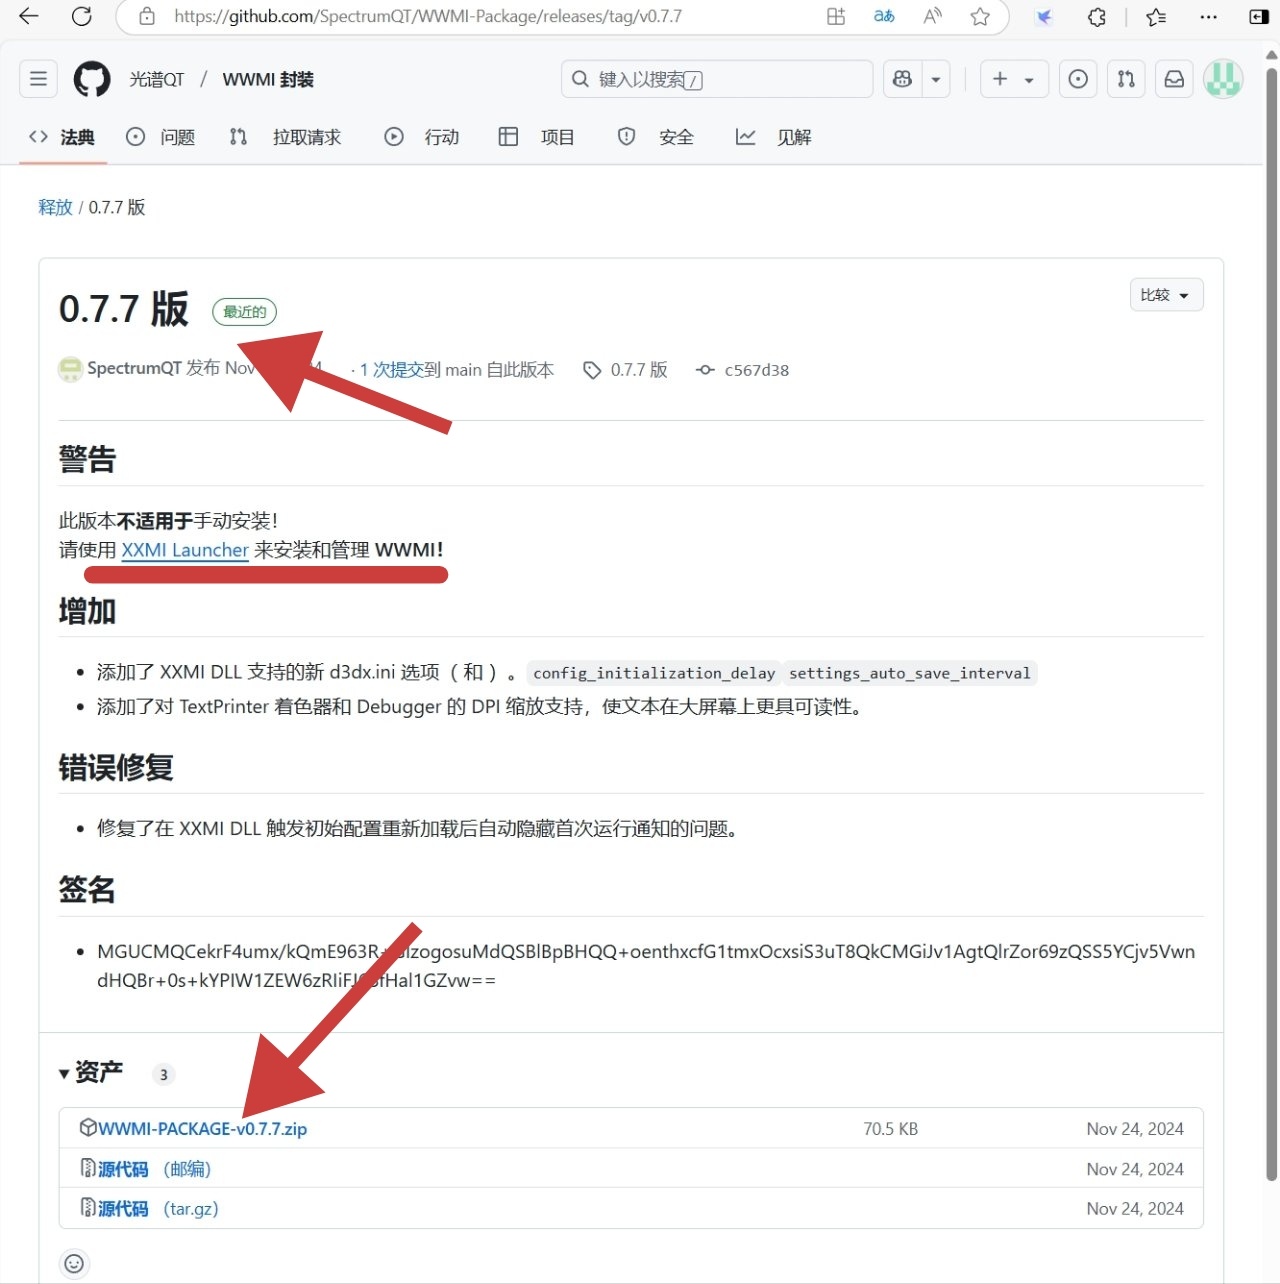Click the assets count badge 3
The height and width of the screenshot is (1284, 1280).
[x=164, y=1075]
